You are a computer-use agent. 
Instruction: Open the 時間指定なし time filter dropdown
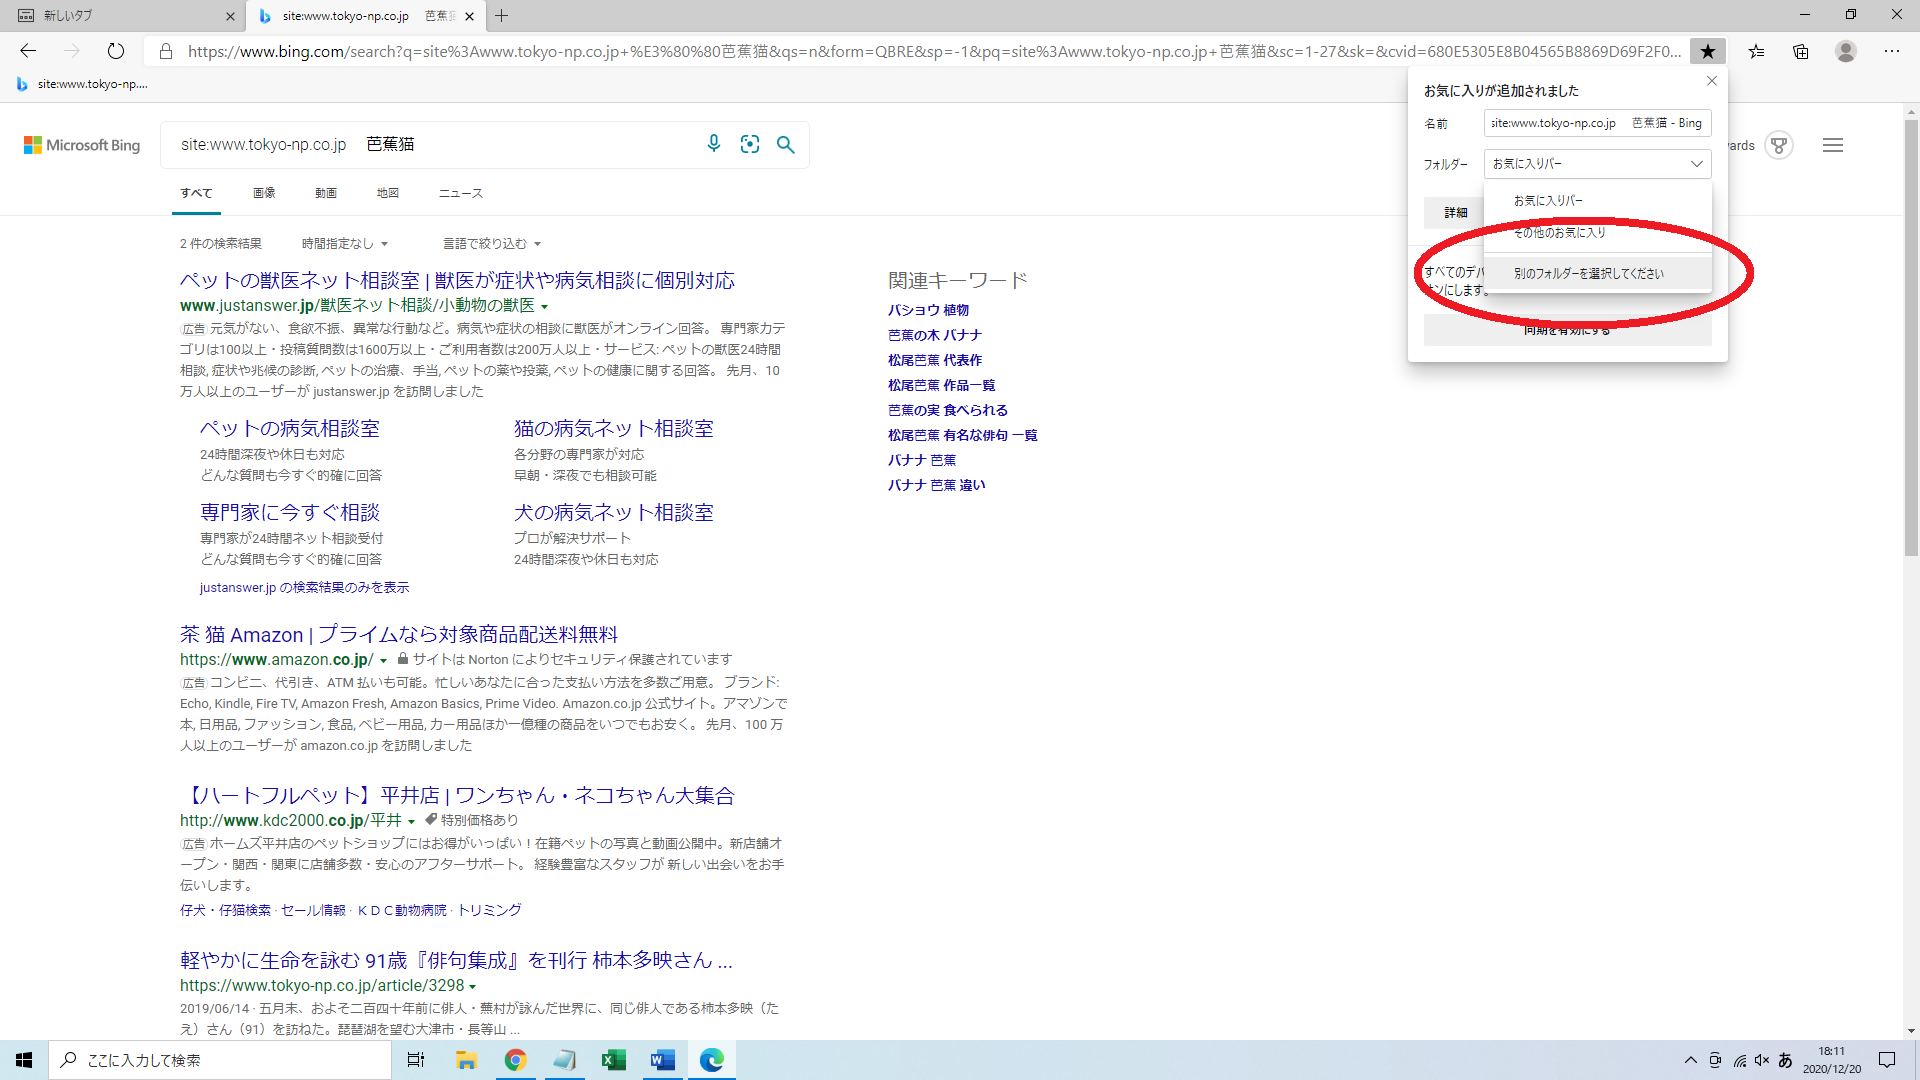point(345,243)
